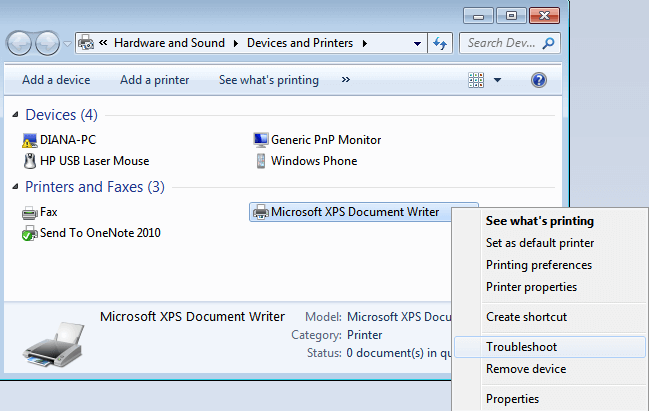The height and width of the screenshot is (411, 649).
Task: Select the Send To OneNote 2010 icon
Action: [30, 233]
